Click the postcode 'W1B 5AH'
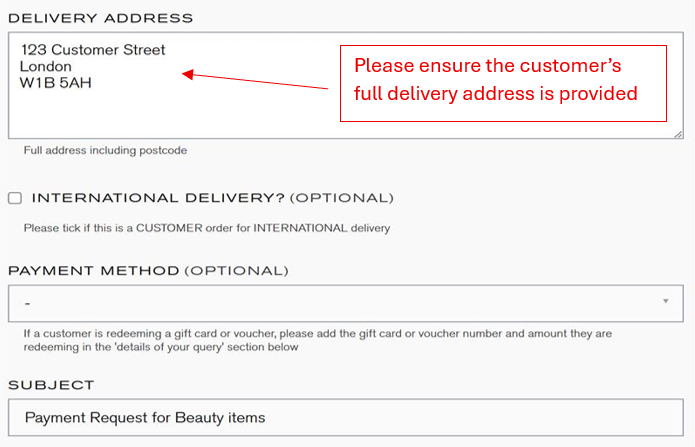The width and height of the screenshot is (695, 447). pyautogui.click(x=55, y=84)
